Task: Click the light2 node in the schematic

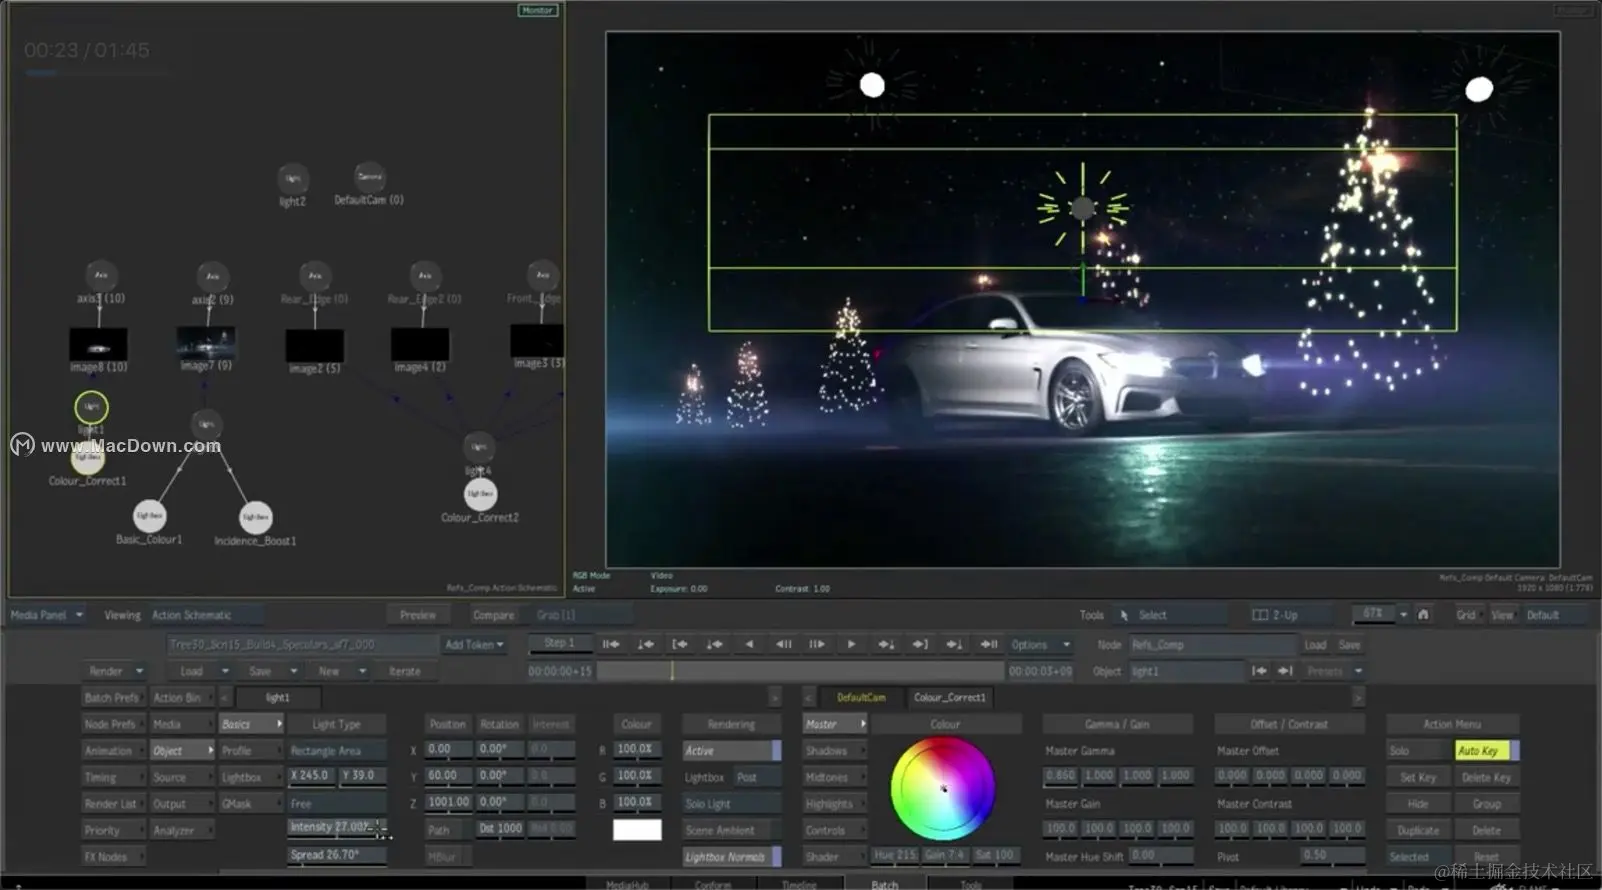Action: [292, 179]
